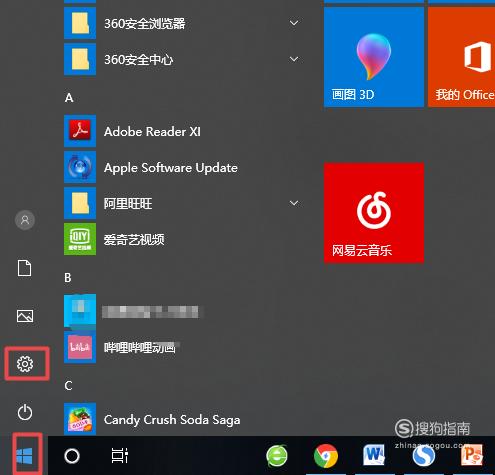Open Sogou browser from taskbar
495x475 pixels.
(424, 456)
